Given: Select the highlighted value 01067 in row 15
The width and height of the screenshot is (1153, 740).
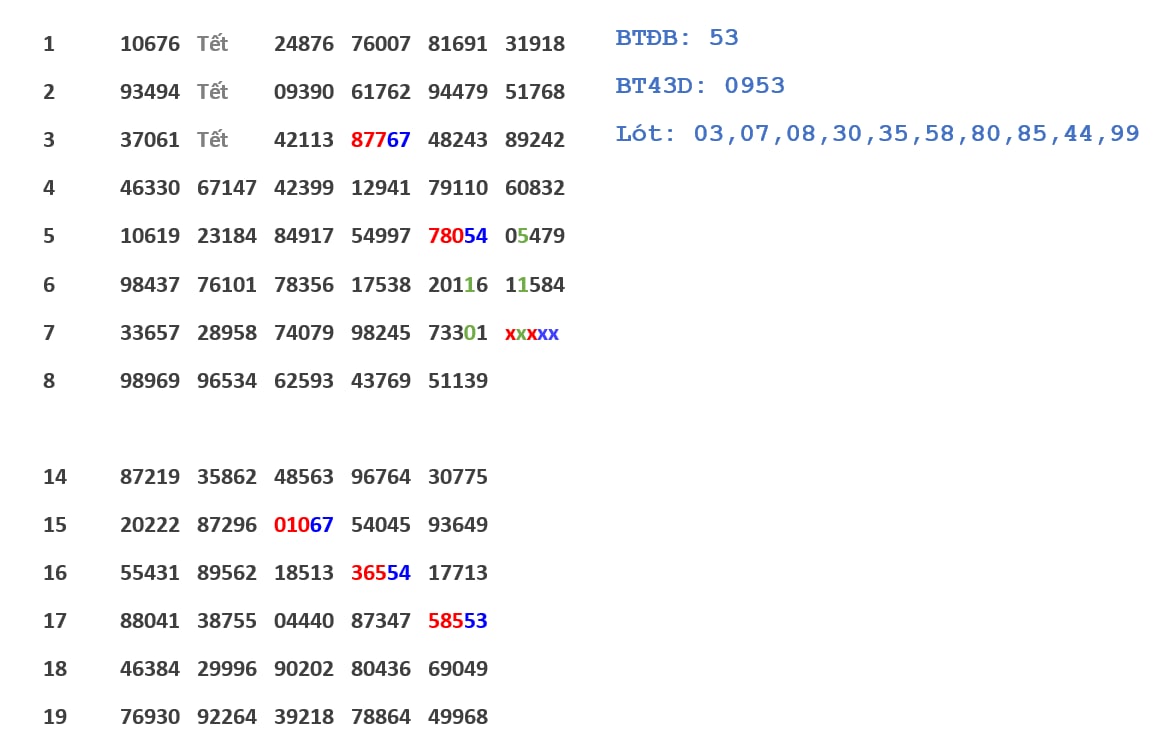Looking at the screenshot, I should pyautogui.click(x=303, y=525).
